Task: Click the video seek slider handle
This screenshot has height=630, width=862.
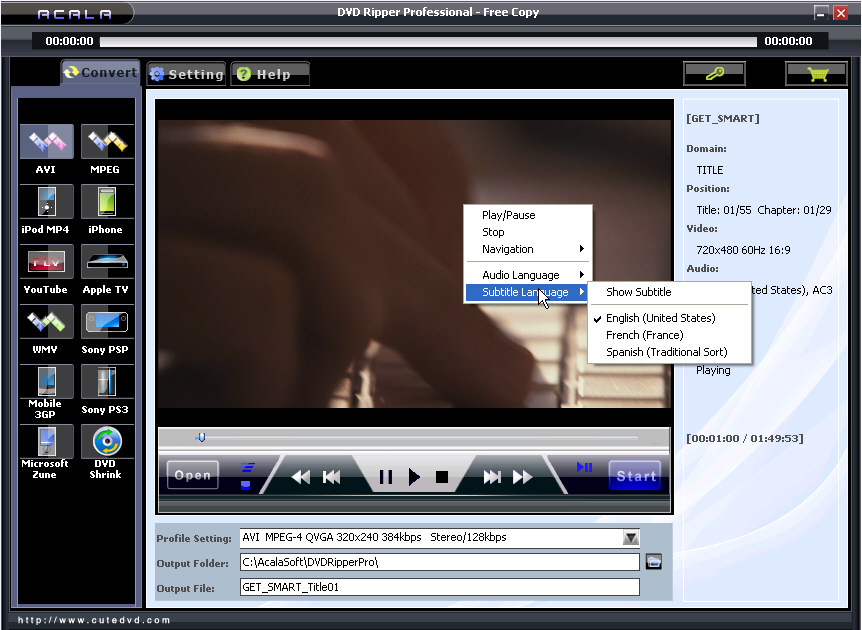Action: tap(201, 437)
